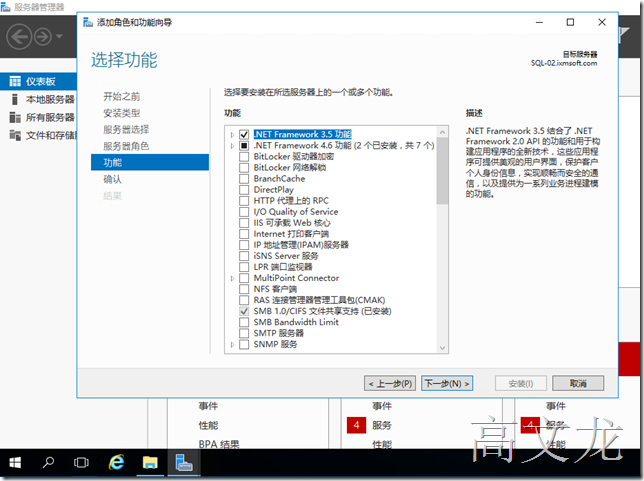Check BitLocker 网络解锁 checkbox
Screen dimensions: 644x481
[x=244, y=168]
